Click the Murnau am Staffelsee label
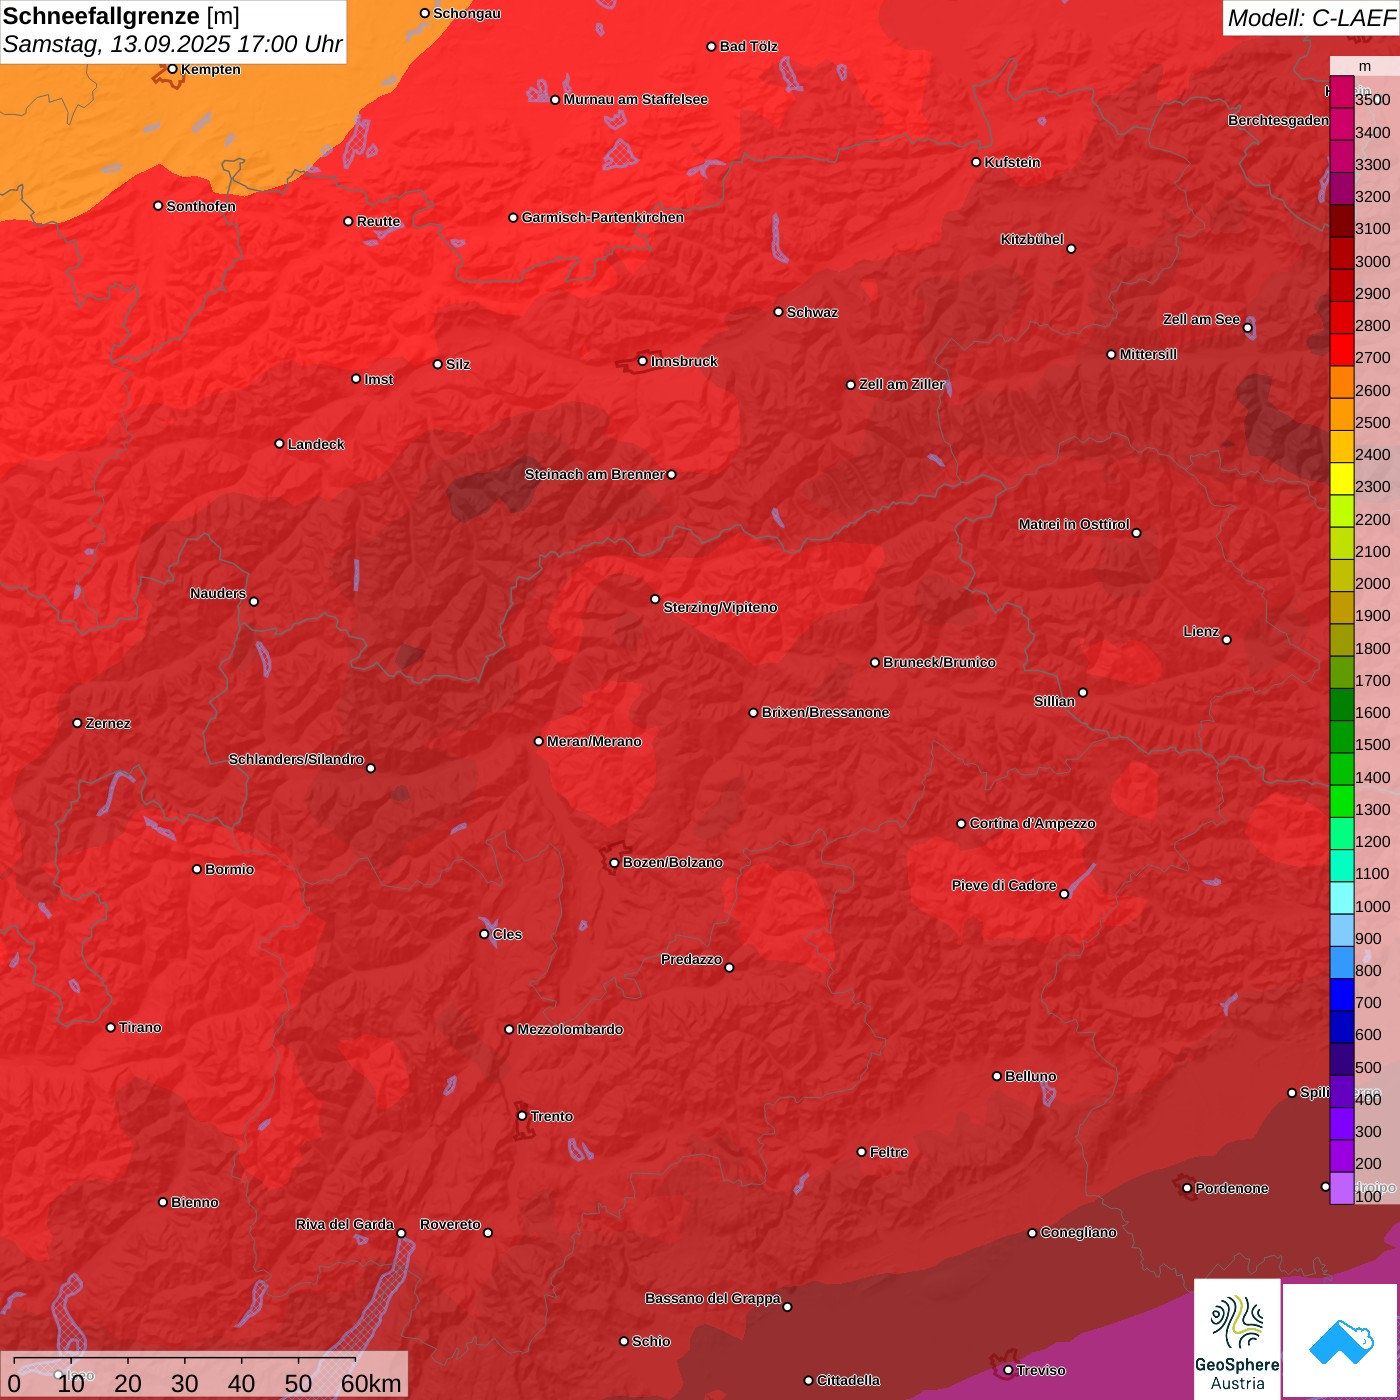The height and width of the screenshot is (1400, 1400). coord(635,99)
